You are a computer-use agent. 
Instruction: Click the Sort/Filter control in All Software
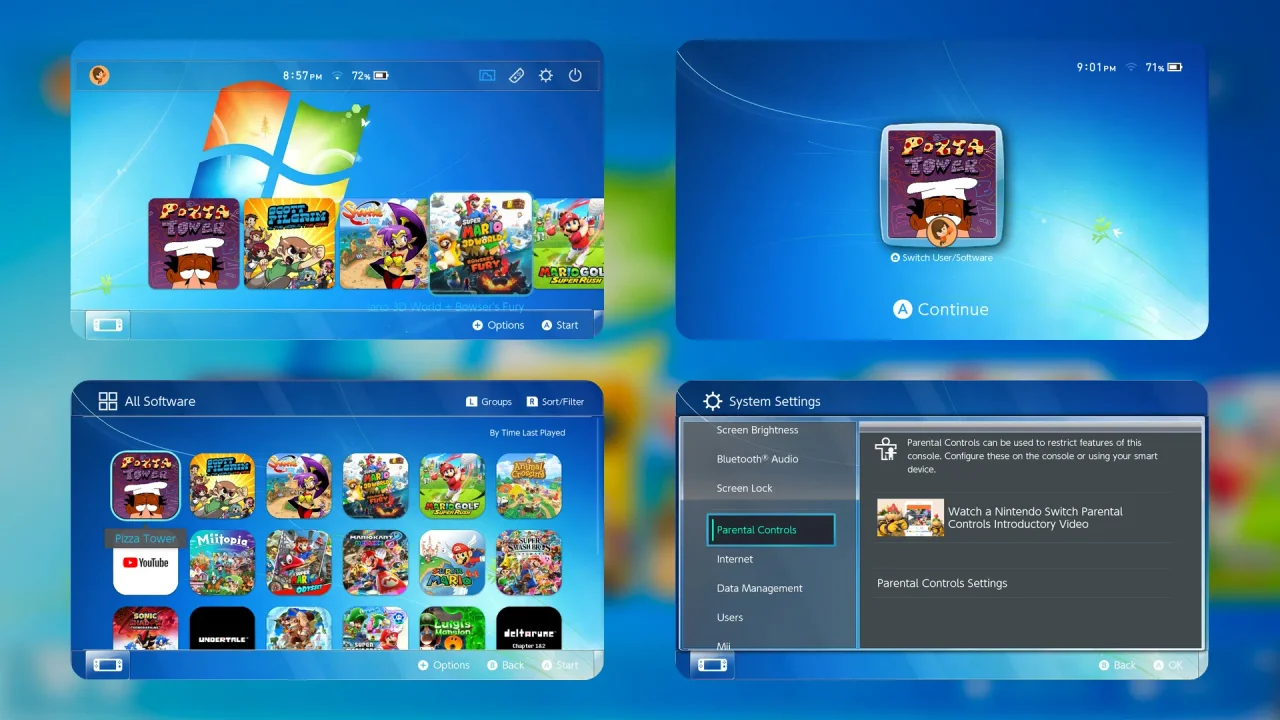coord(555,401)
